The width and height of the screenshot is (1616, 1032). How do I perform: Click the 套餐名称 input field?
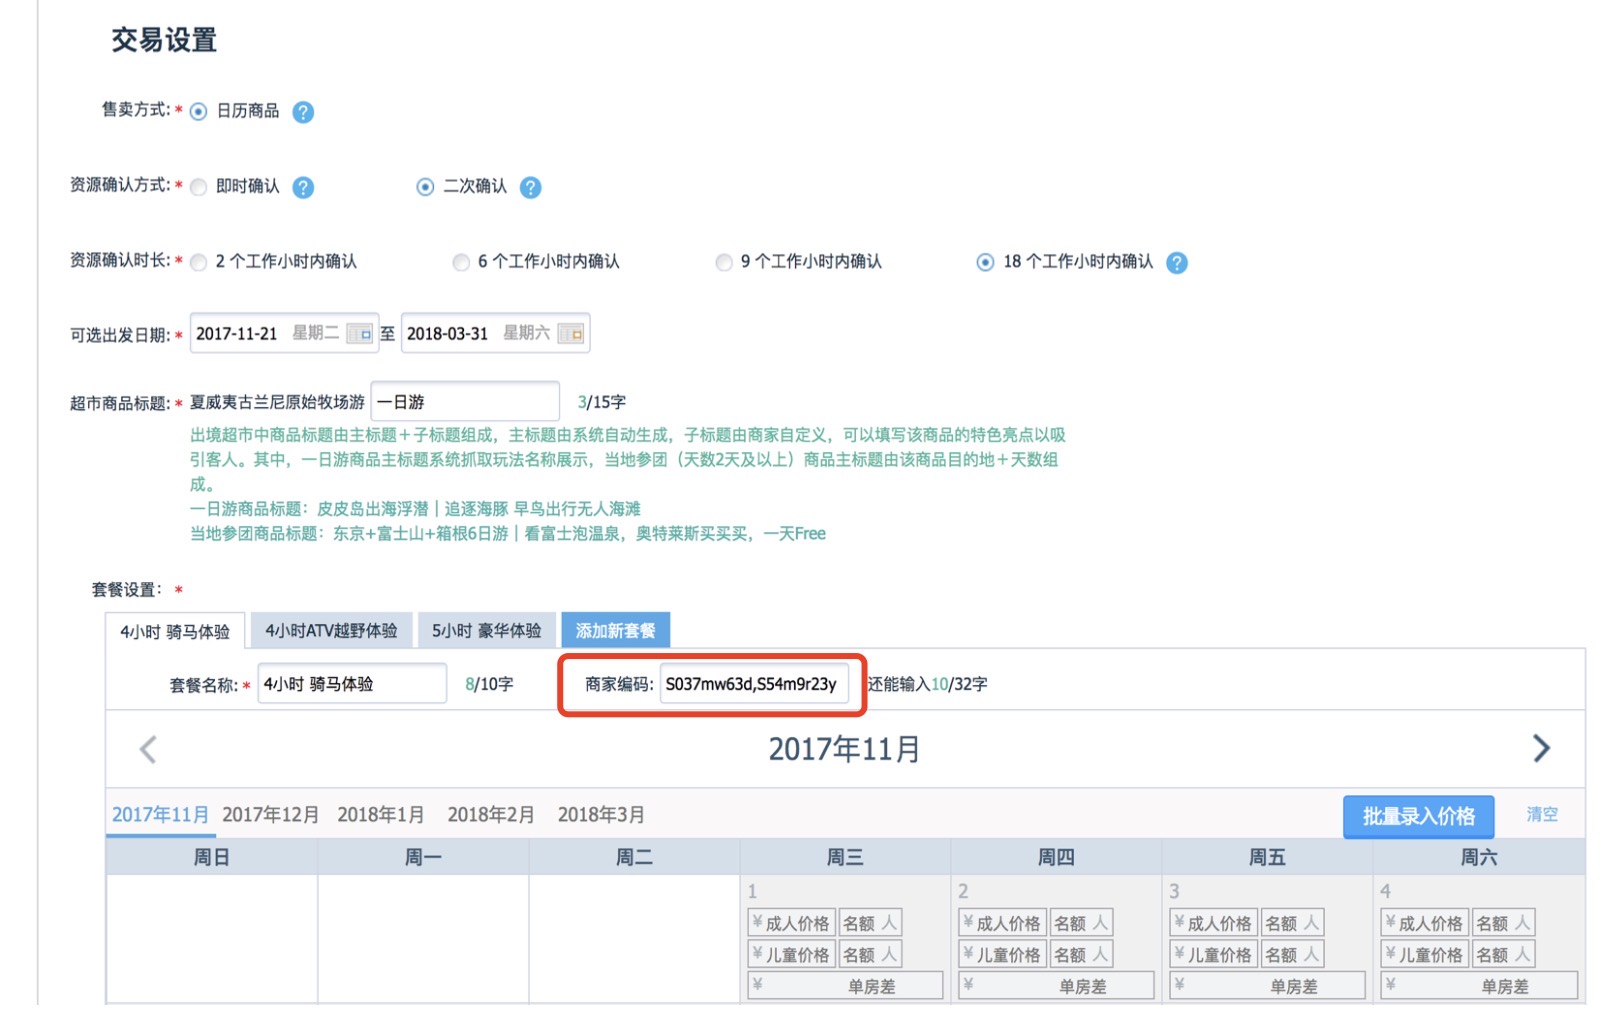click(x=351, y=684)
